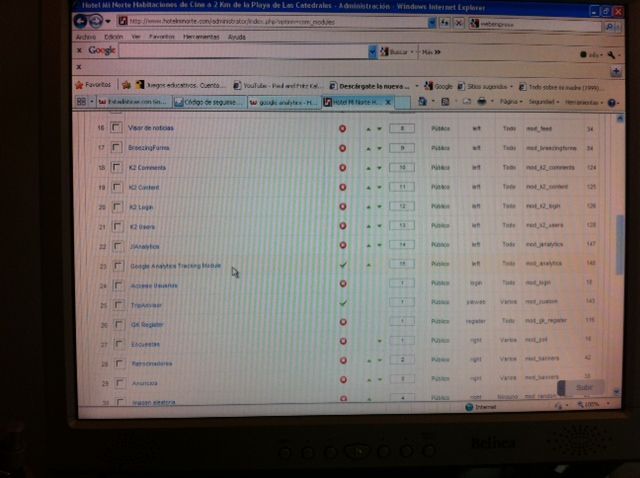
Task: Check the Visor de noticias checkbox
Action: pyautogui.click(x=116, y=128)
